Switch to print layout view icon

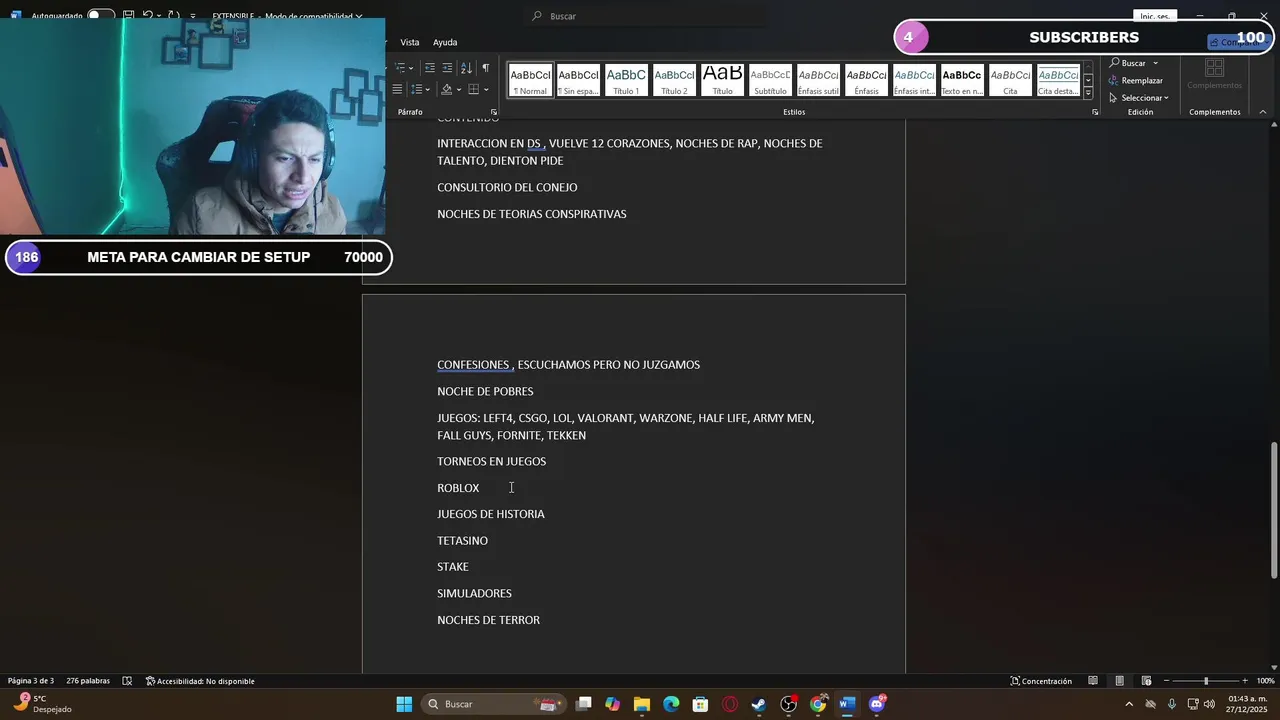[x=1120, y=681]
